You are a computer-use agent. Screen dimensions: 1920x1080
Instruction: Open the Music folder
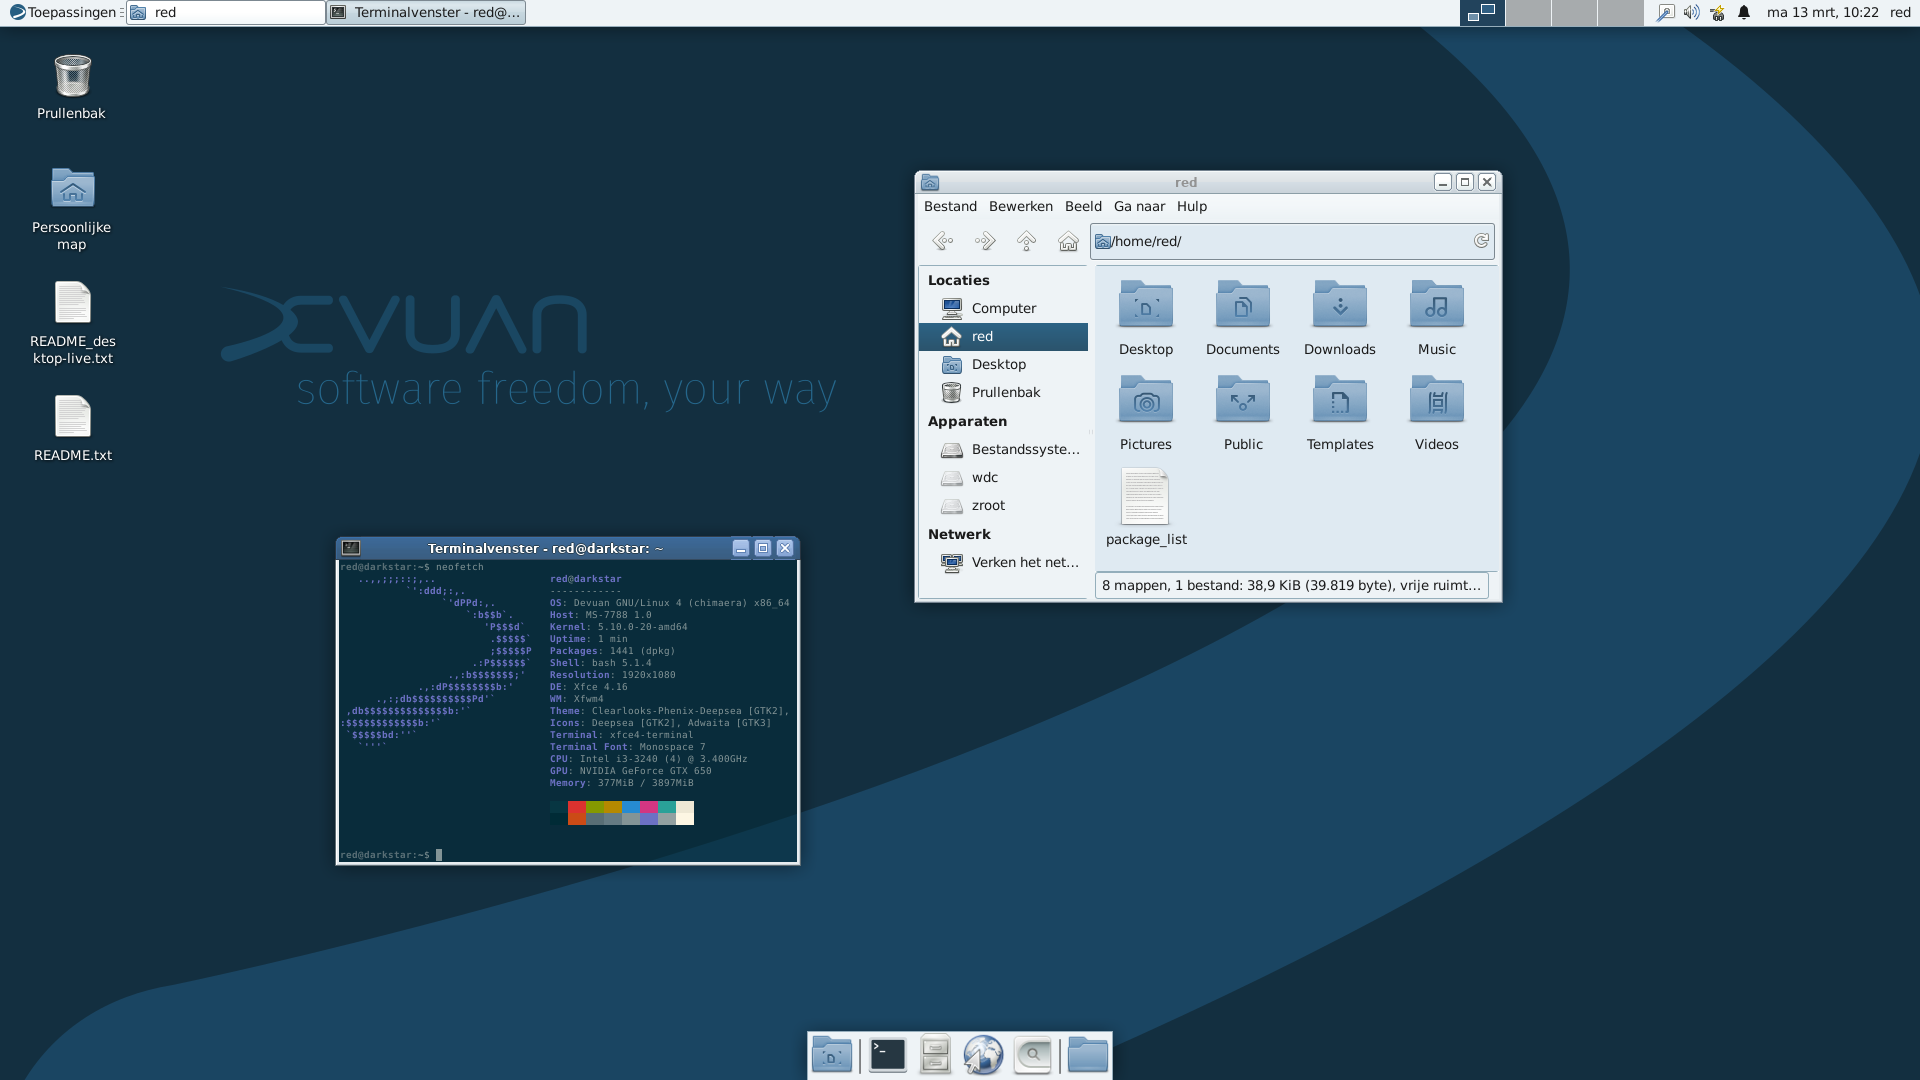tap(1437, 318)
